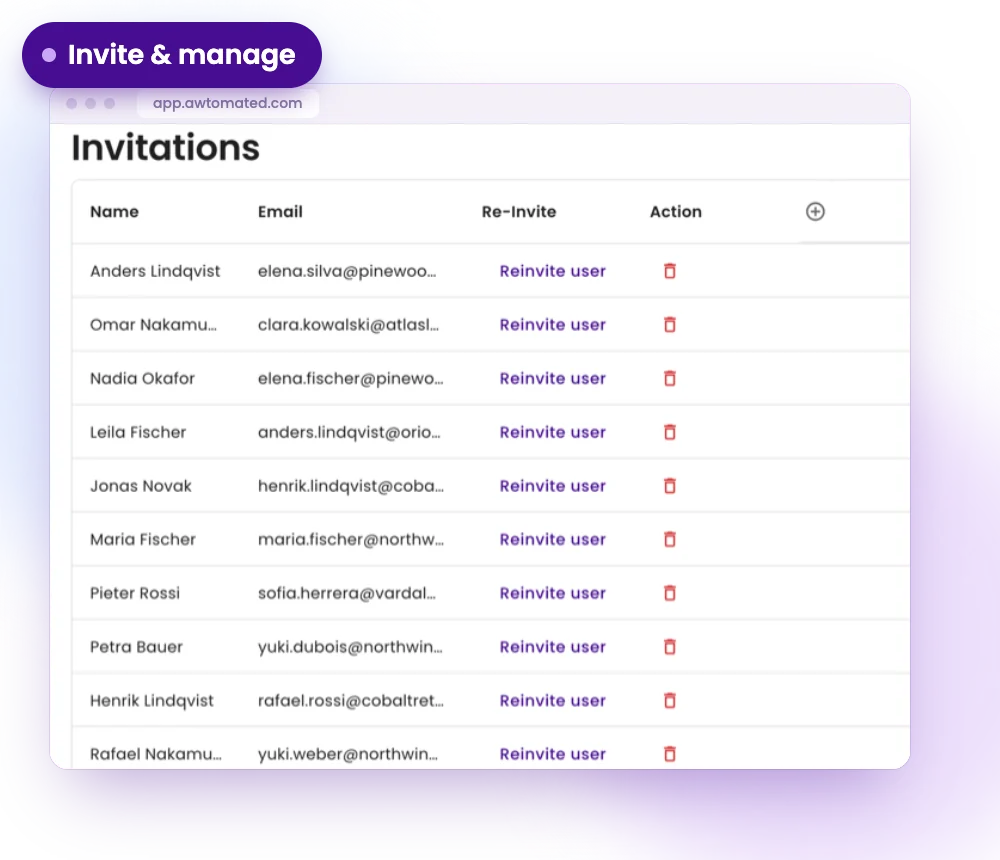
Task: Select the name Pieter Rossi
Action: 135,593
